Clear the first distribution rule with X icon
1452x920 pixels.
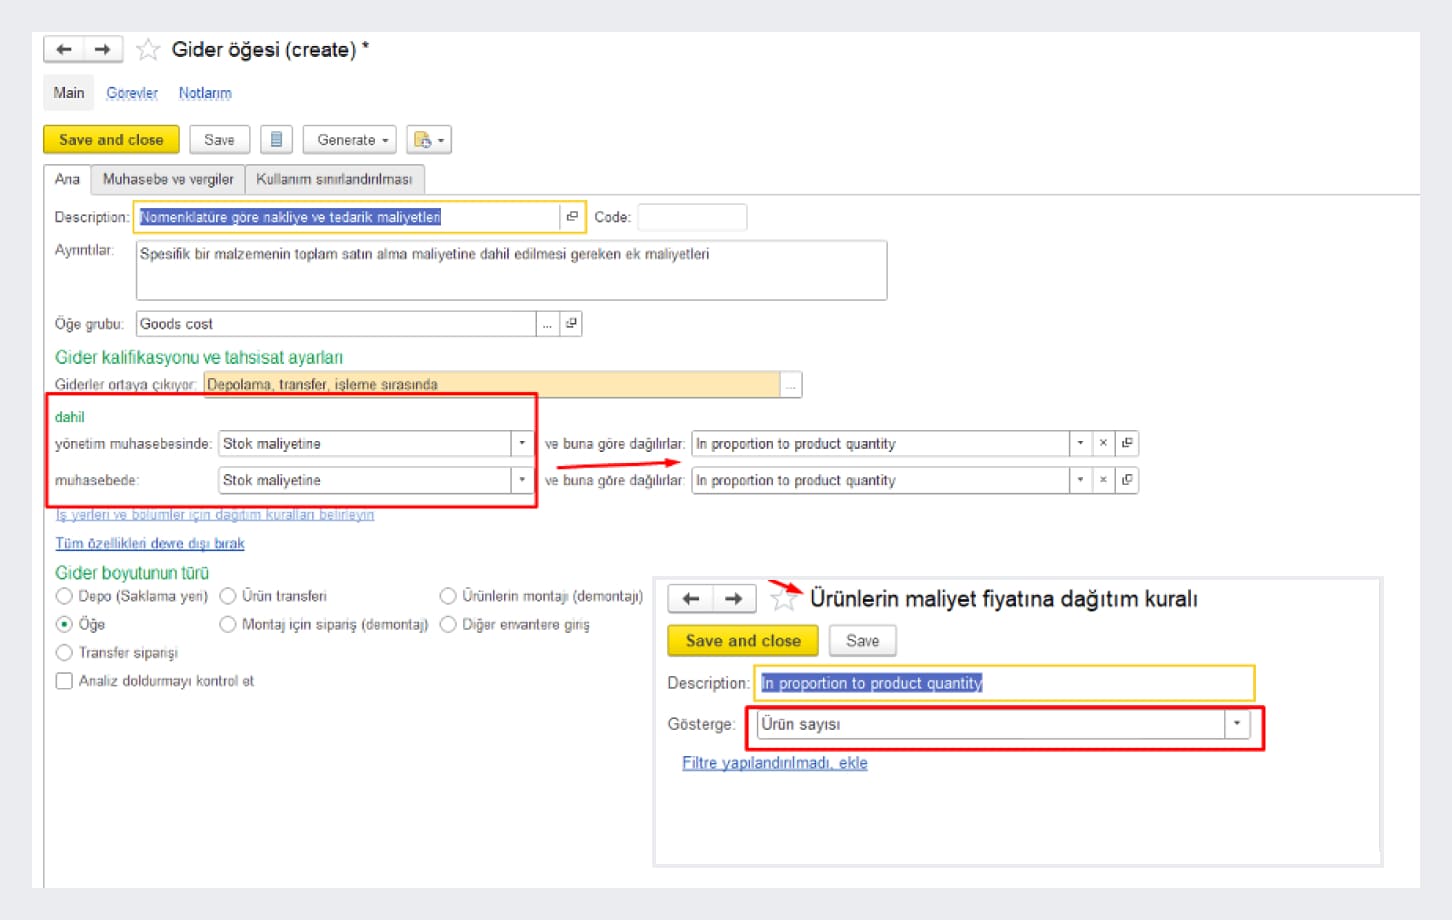tap(1103, 443)
